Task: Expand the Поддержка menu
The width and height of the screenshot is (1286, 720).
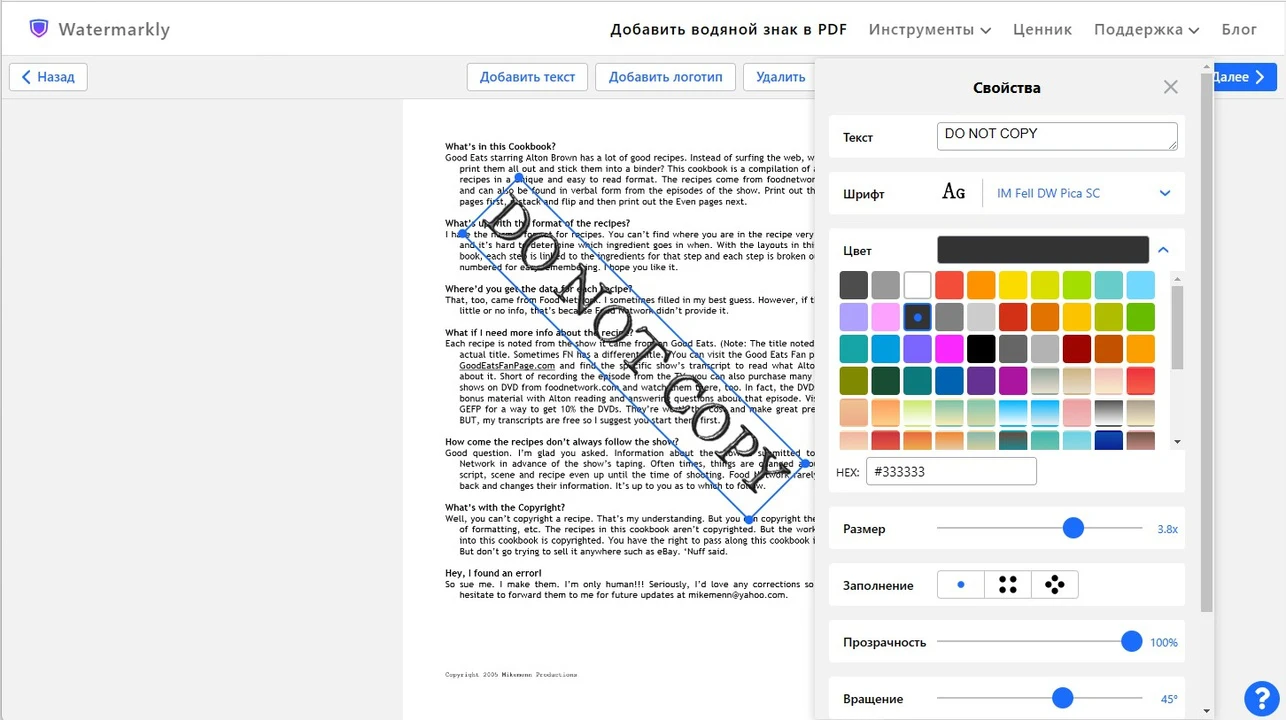Action: tap(1146, 29)
